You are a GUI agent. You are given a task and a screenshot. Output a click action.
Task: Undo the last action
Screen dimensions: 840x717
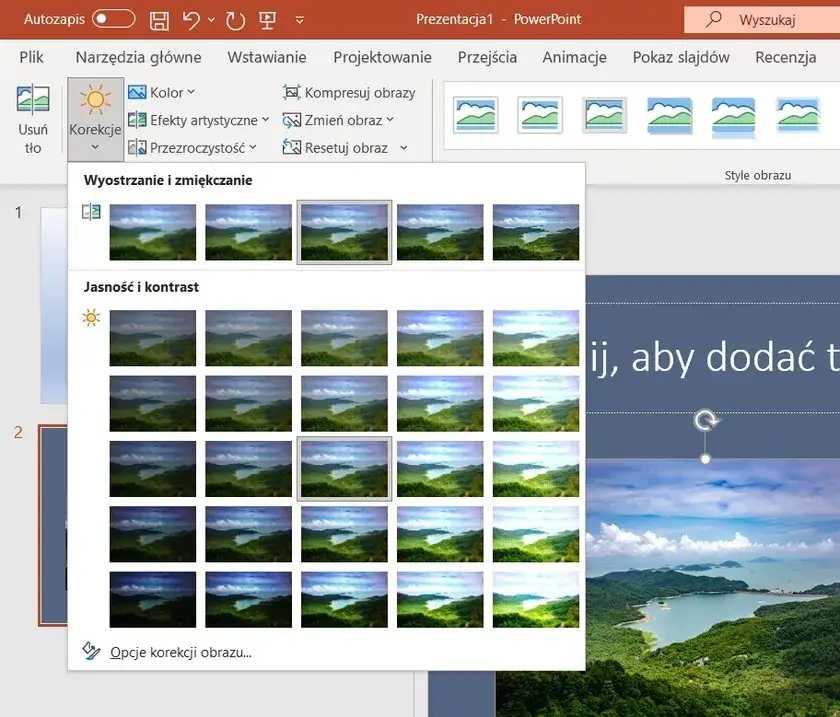(x=192, y=18)
